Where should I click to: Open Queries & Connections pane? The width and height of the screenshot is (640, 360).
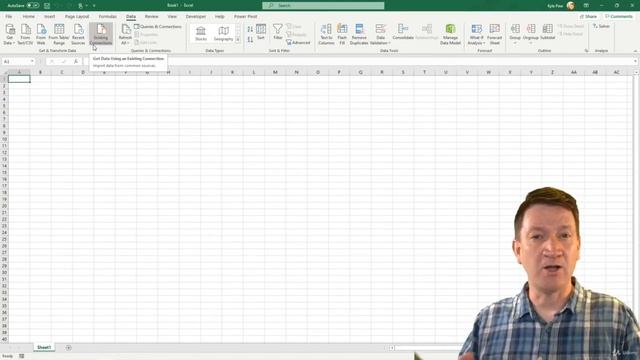158,27
